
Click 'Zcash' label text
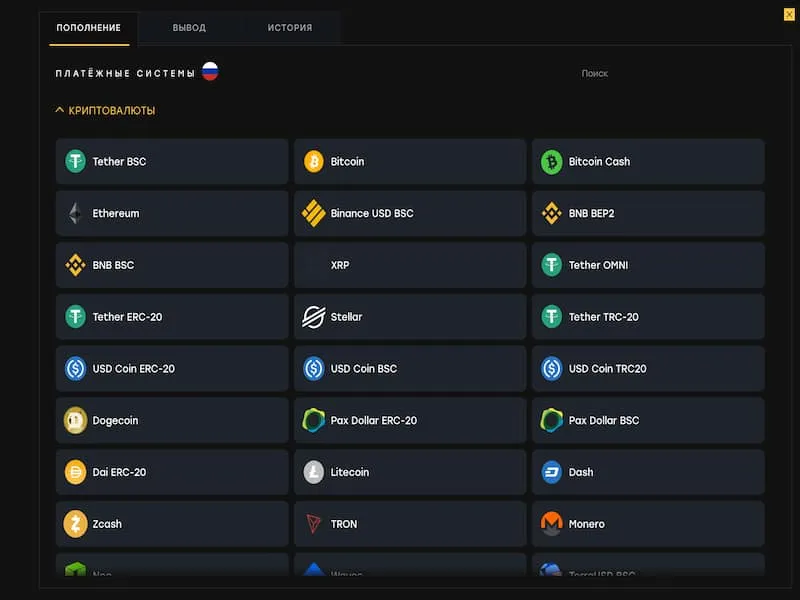click(107, 524)
